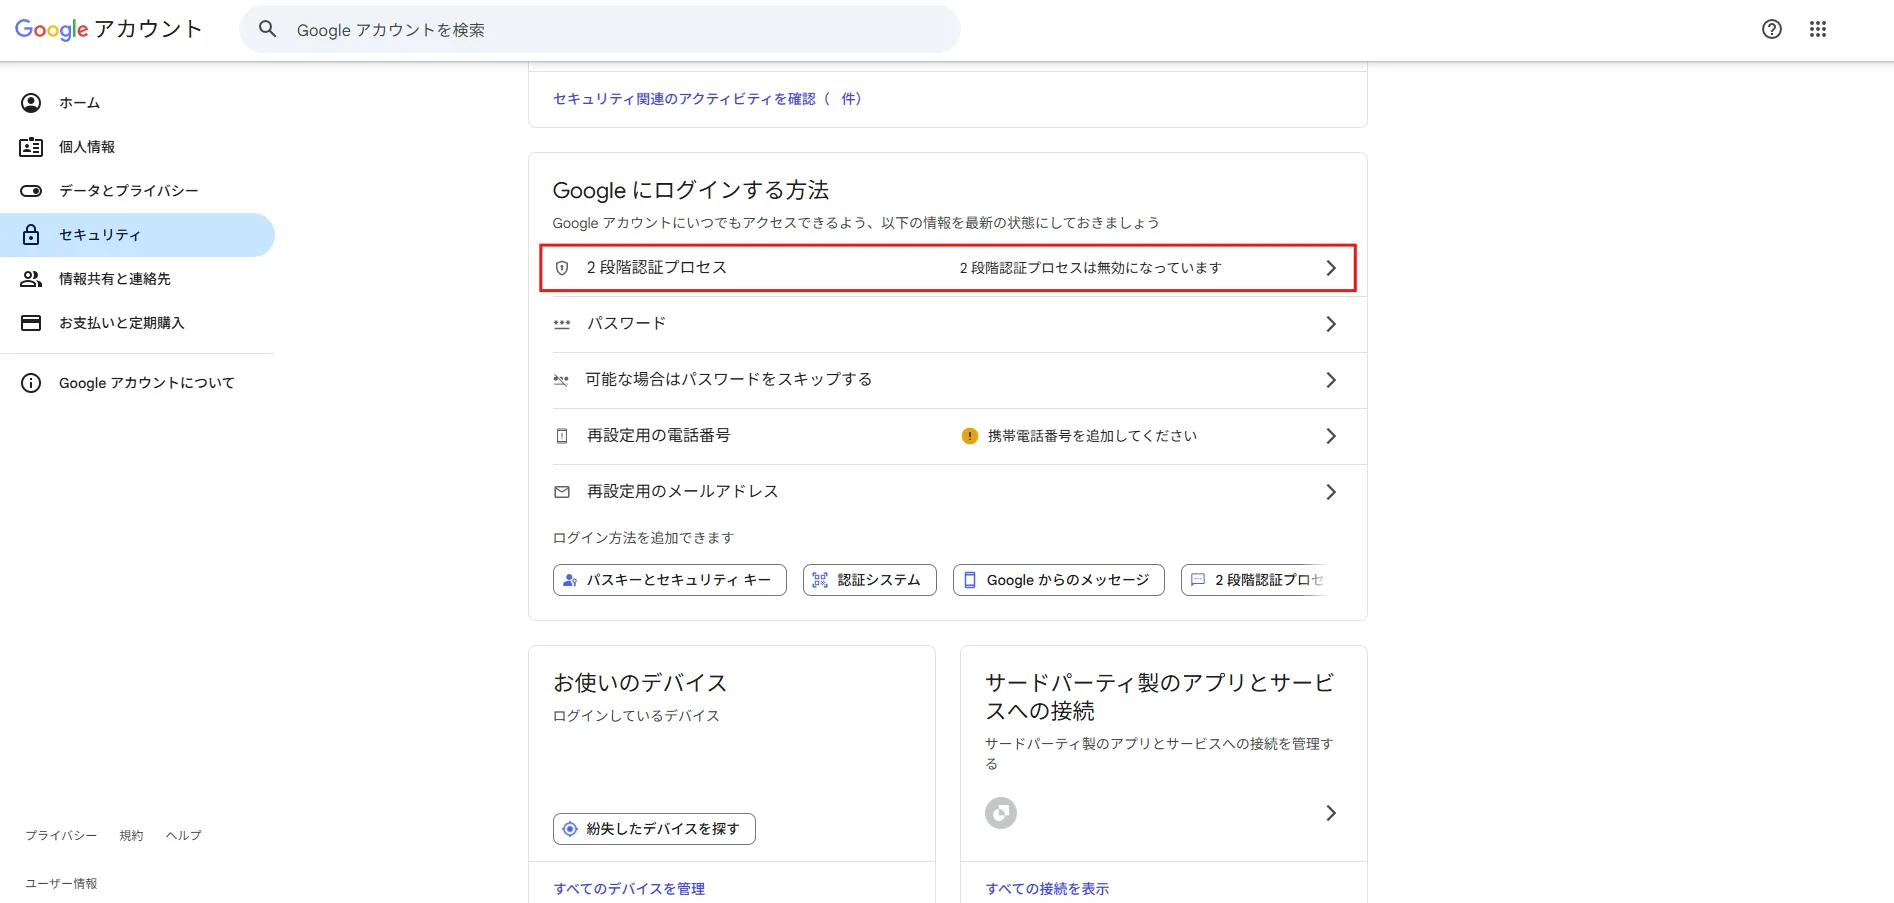The image size is (1894, 903).
Task: Click the dots icon beside パスワード
Action: tap(562, 324)
